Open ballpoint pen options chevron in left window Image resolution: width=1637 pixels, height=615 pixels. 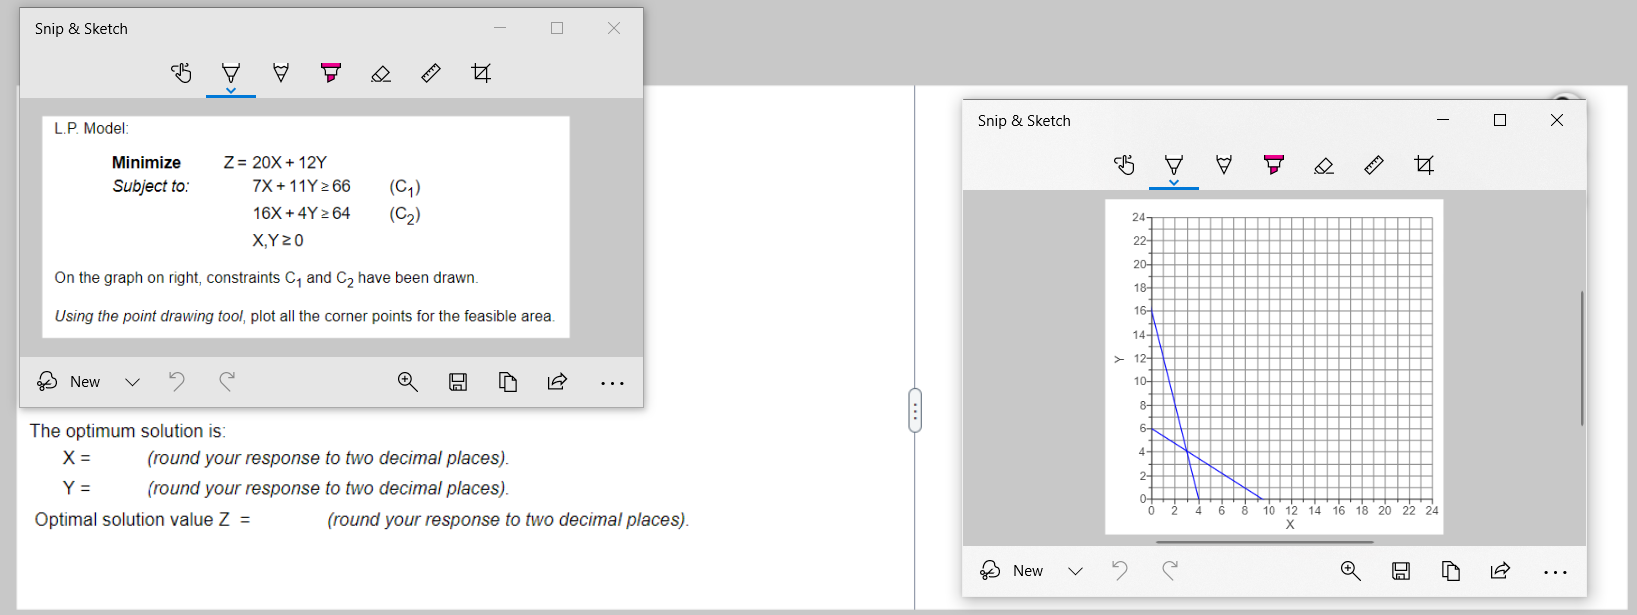(231, 91)
